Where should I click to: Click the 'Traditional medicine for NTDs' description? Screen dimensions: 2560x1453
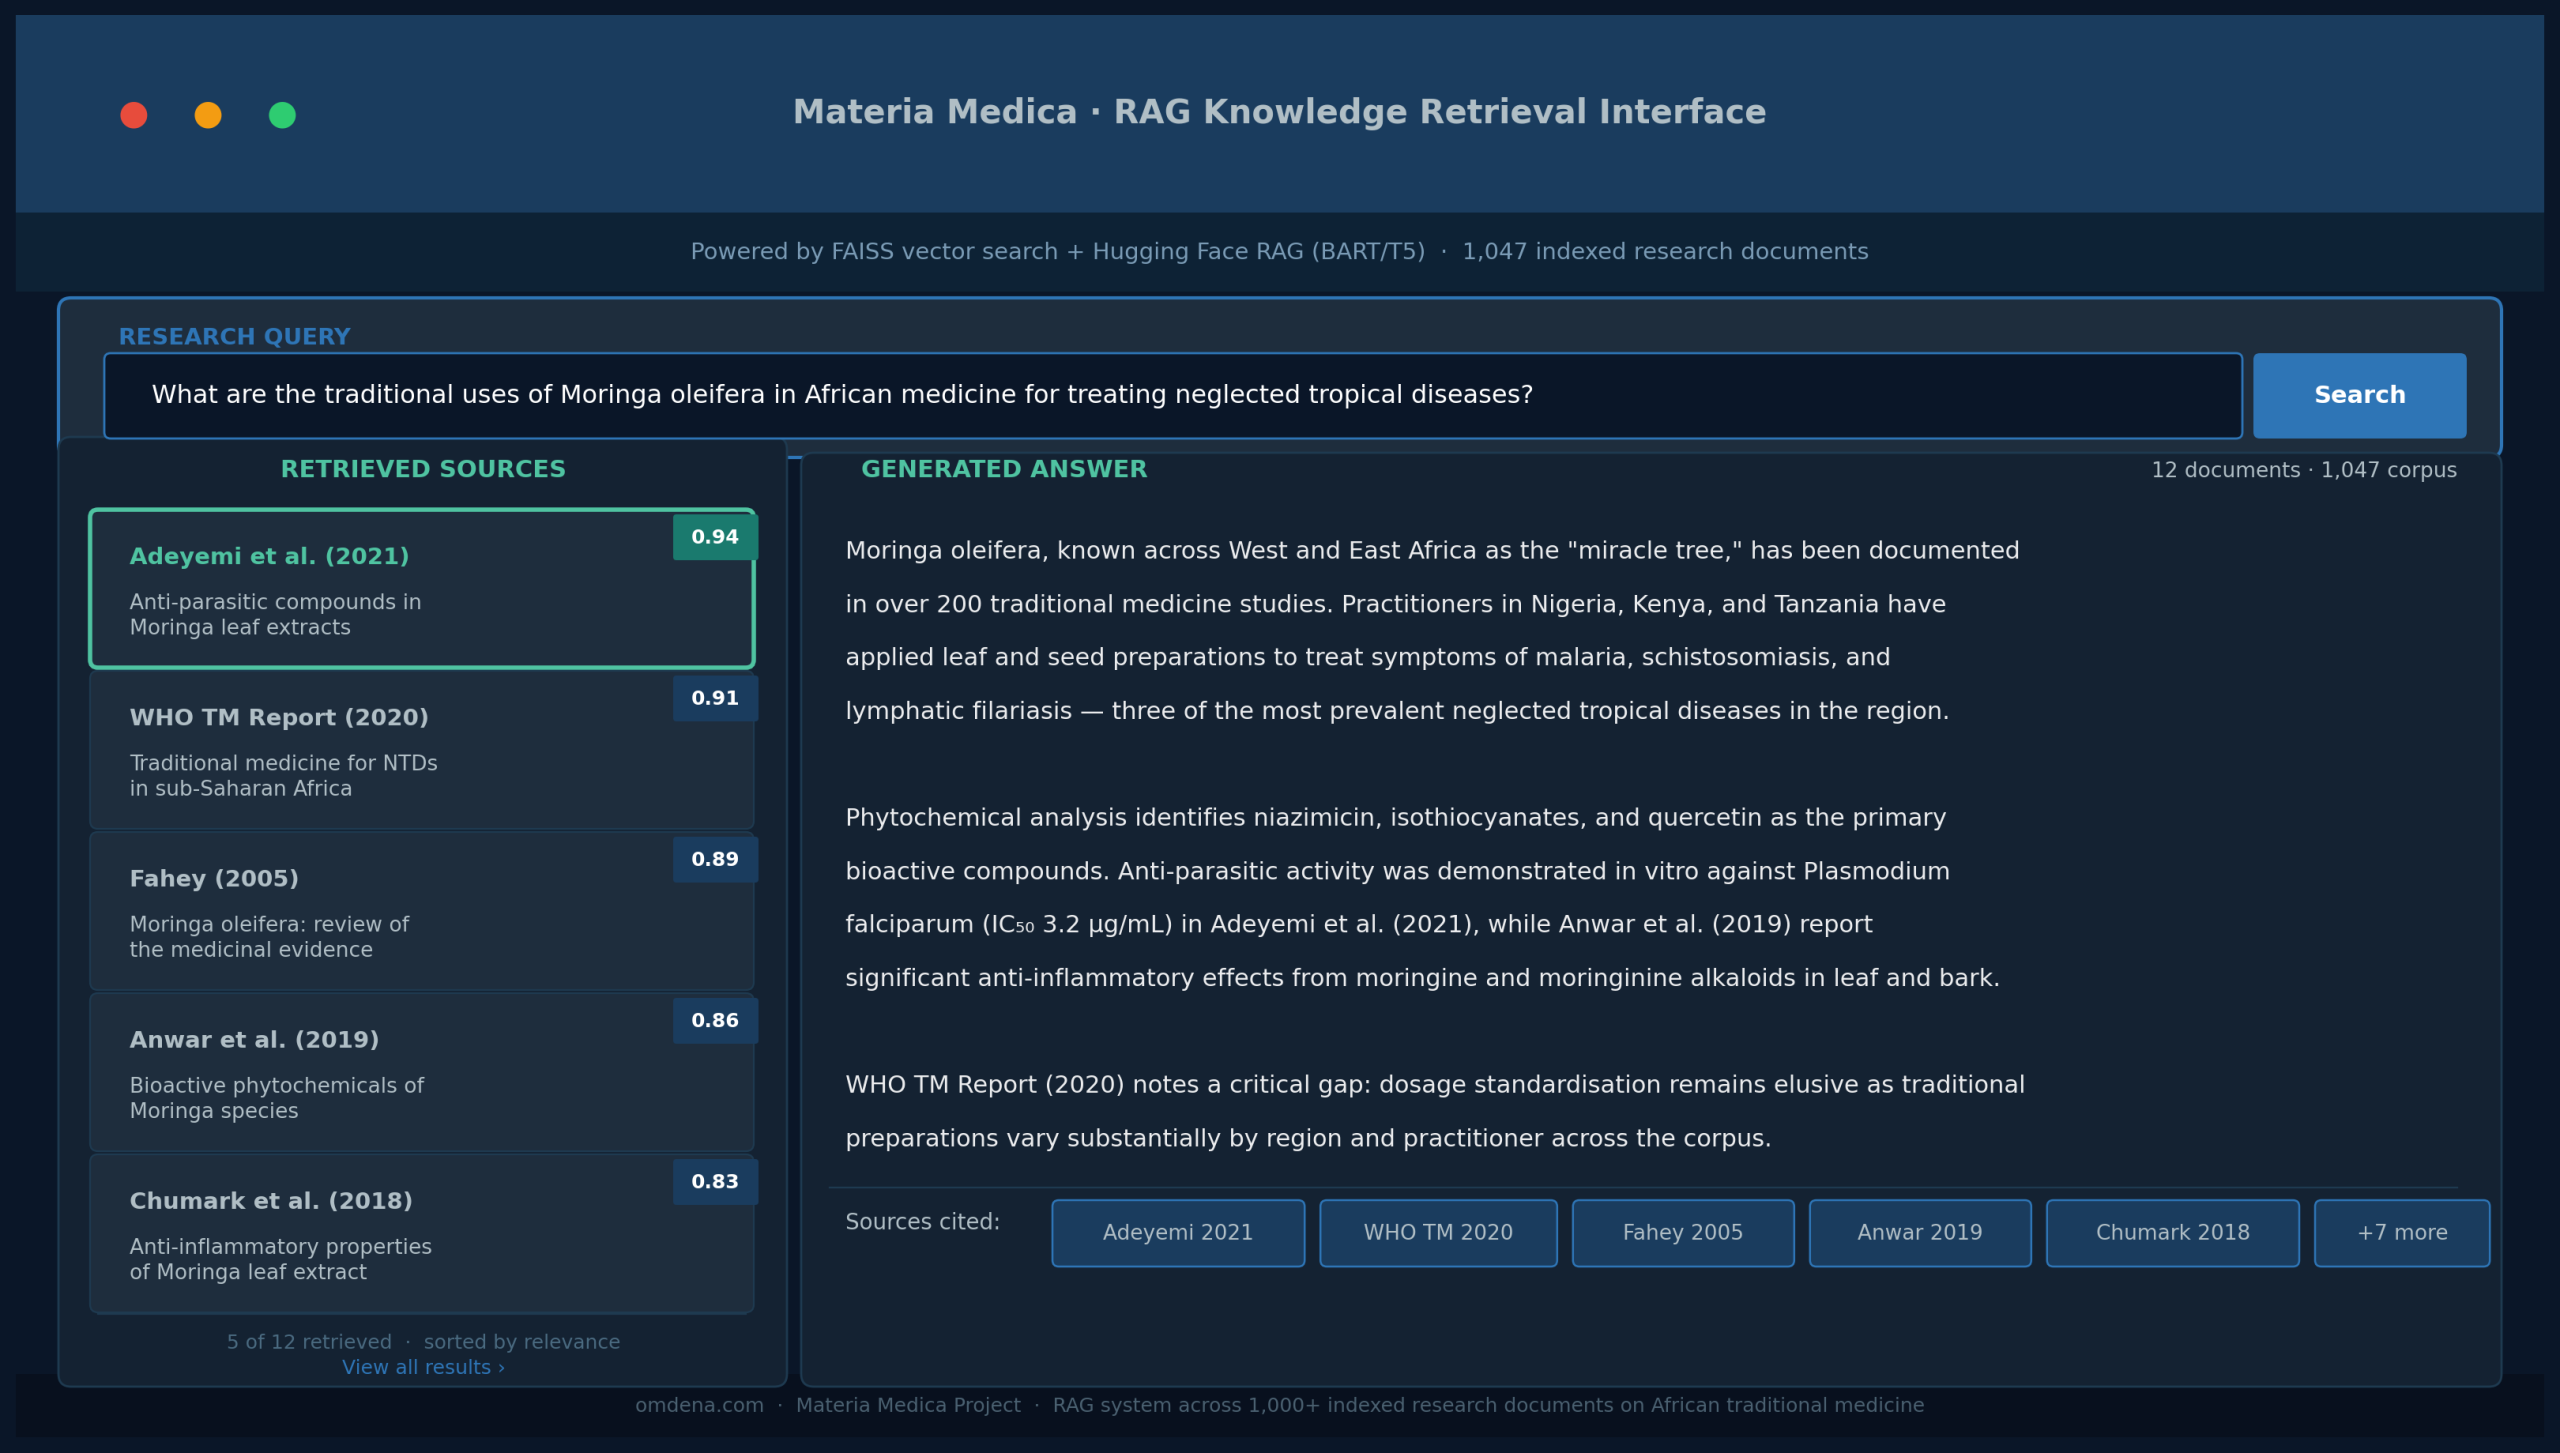coord(283,776)
